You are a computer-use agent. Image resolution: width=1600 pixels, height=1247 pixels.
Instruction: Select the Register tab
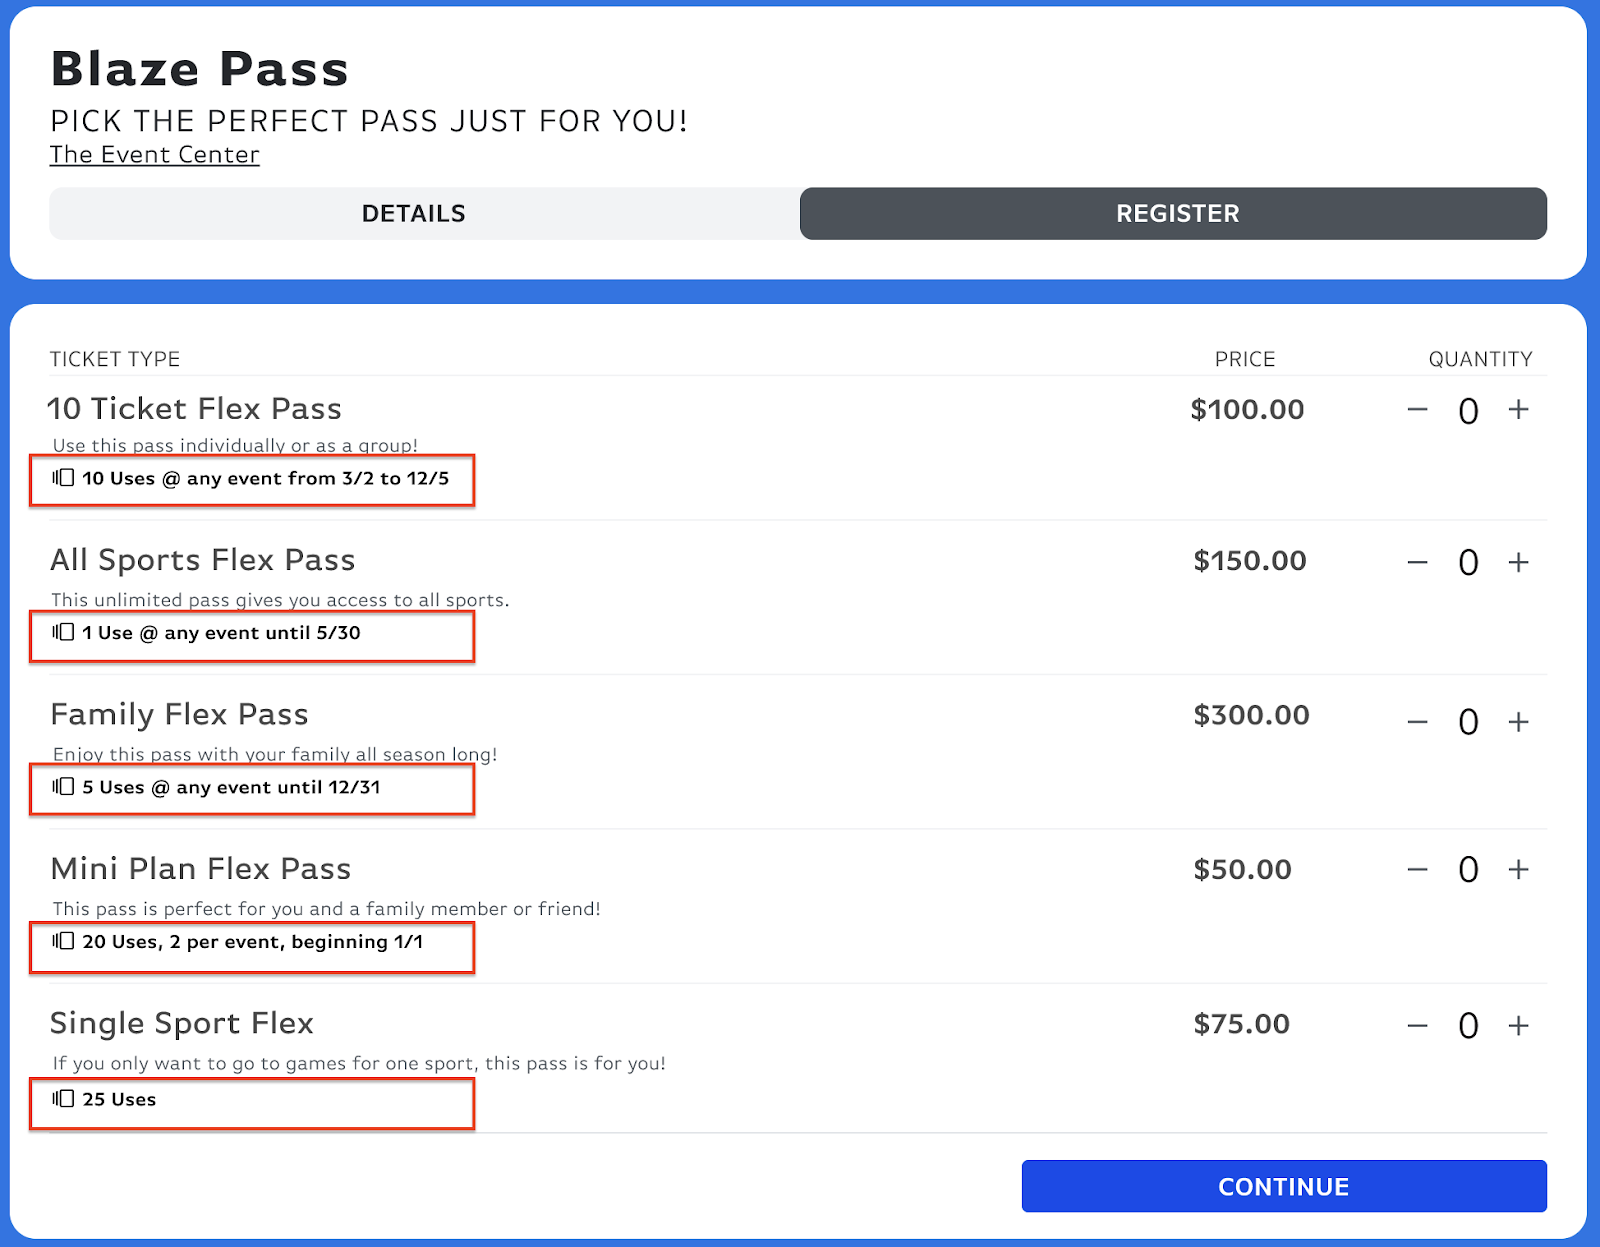point(1177,213)
